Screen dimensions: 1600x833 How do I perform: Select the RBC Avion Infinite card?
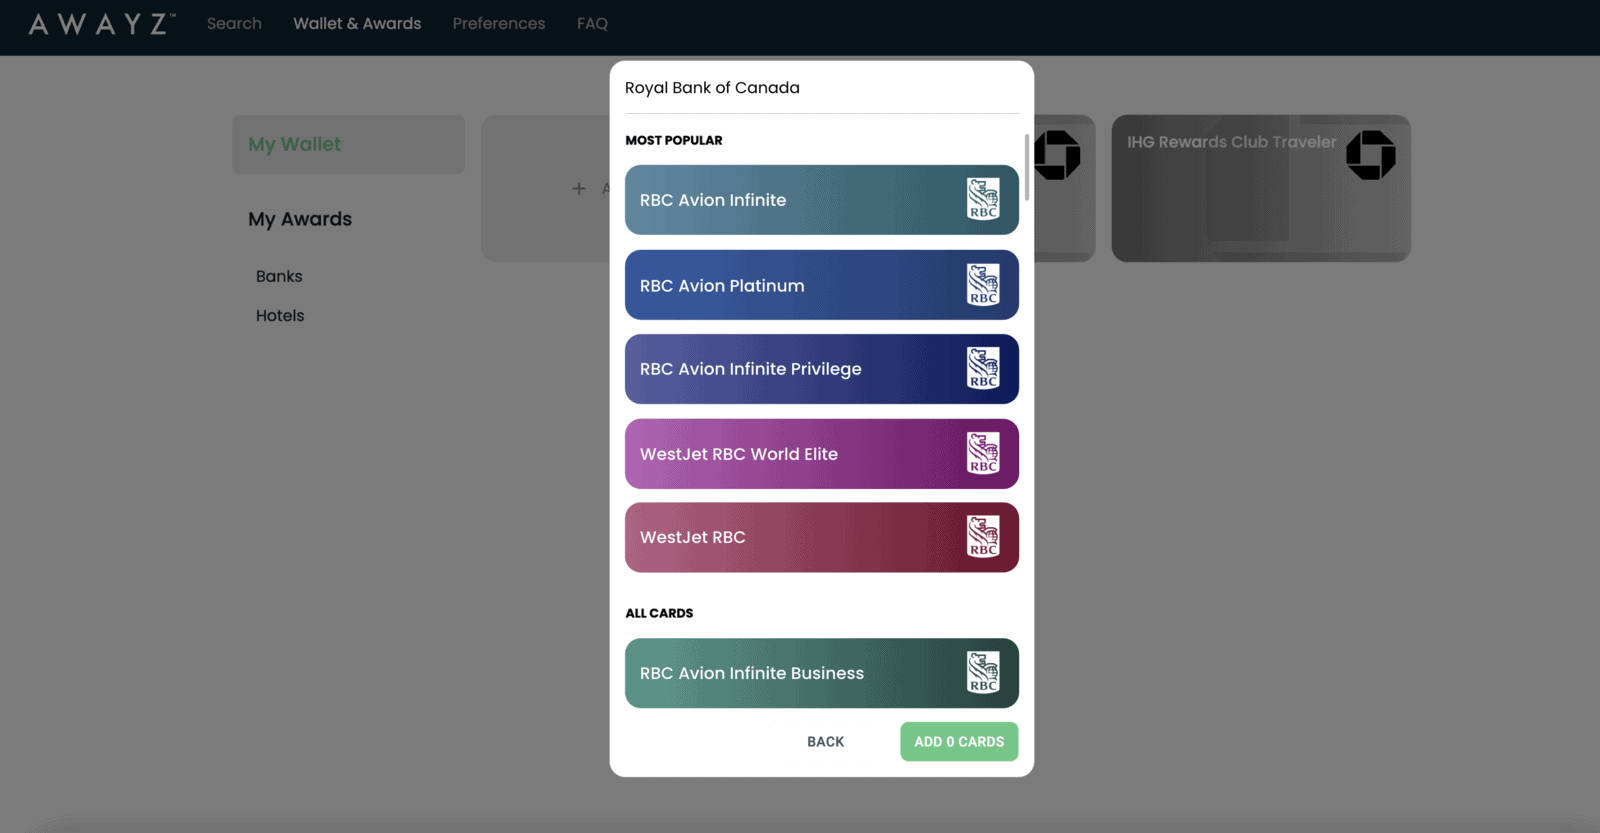point(822,200)
